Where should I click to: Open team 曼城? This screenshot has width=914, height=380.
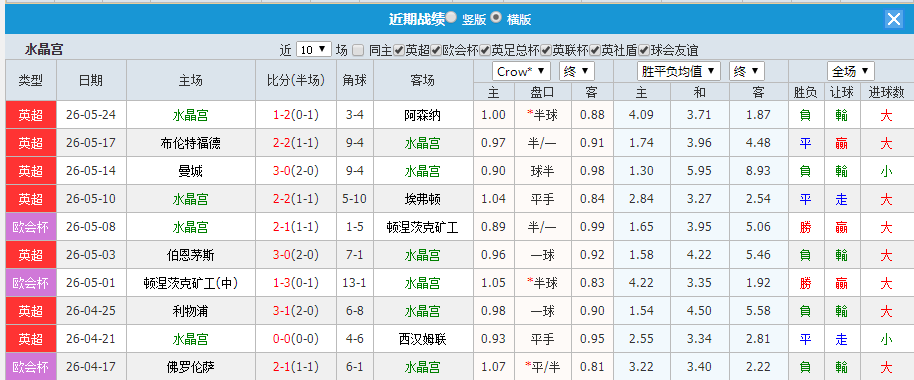[190, 171]
